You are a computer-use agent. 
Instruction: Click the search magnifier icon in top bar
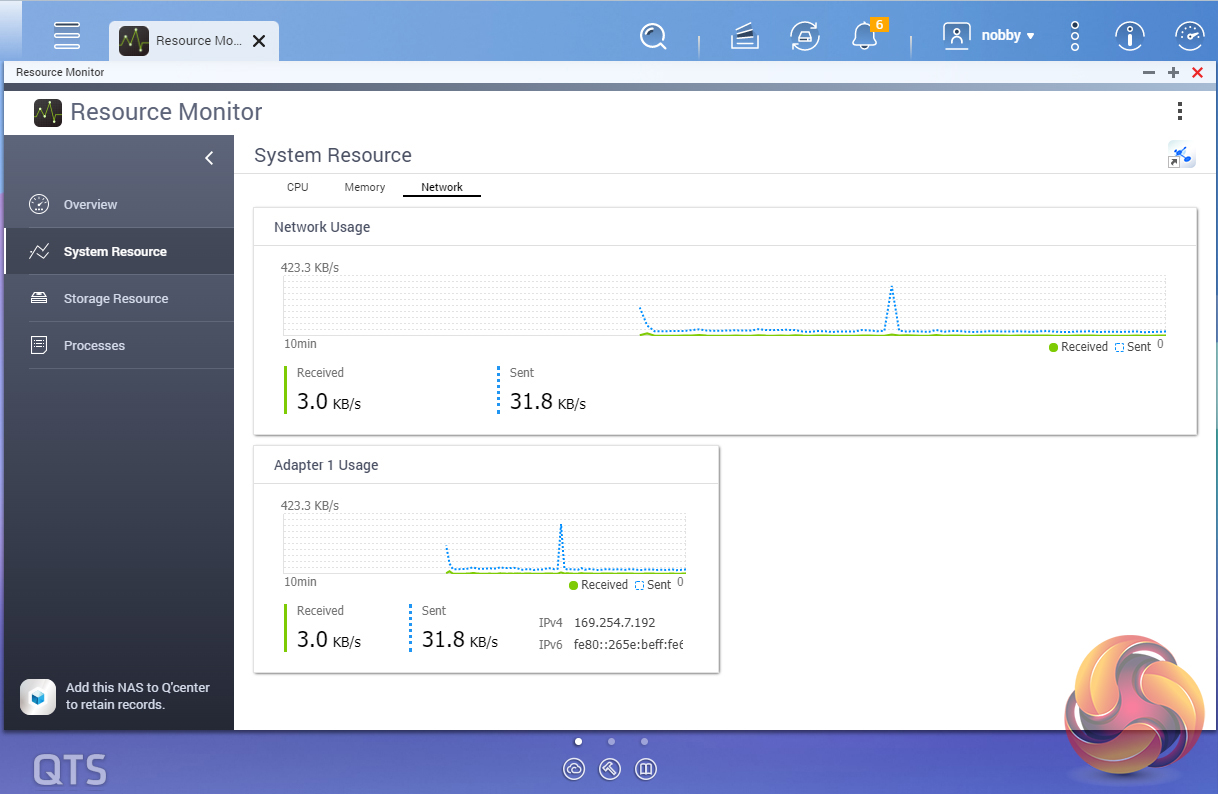point(653,37)
